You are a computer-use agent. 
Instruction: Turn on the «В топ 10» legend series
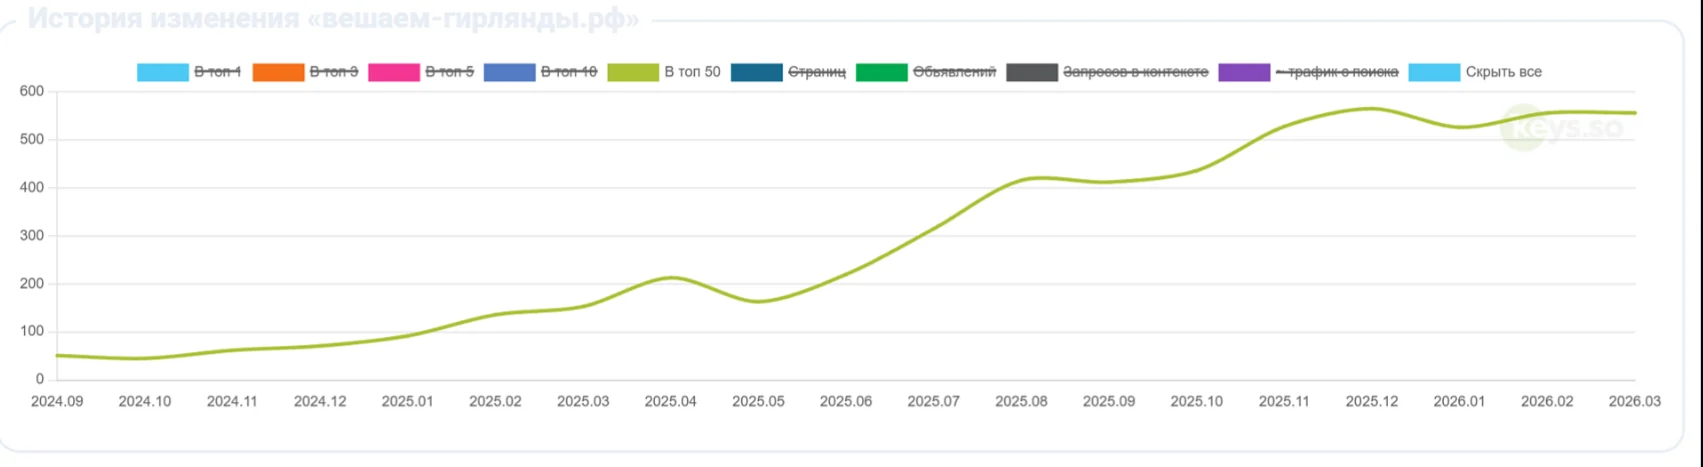pyautogui.click(x=568, y=72)
